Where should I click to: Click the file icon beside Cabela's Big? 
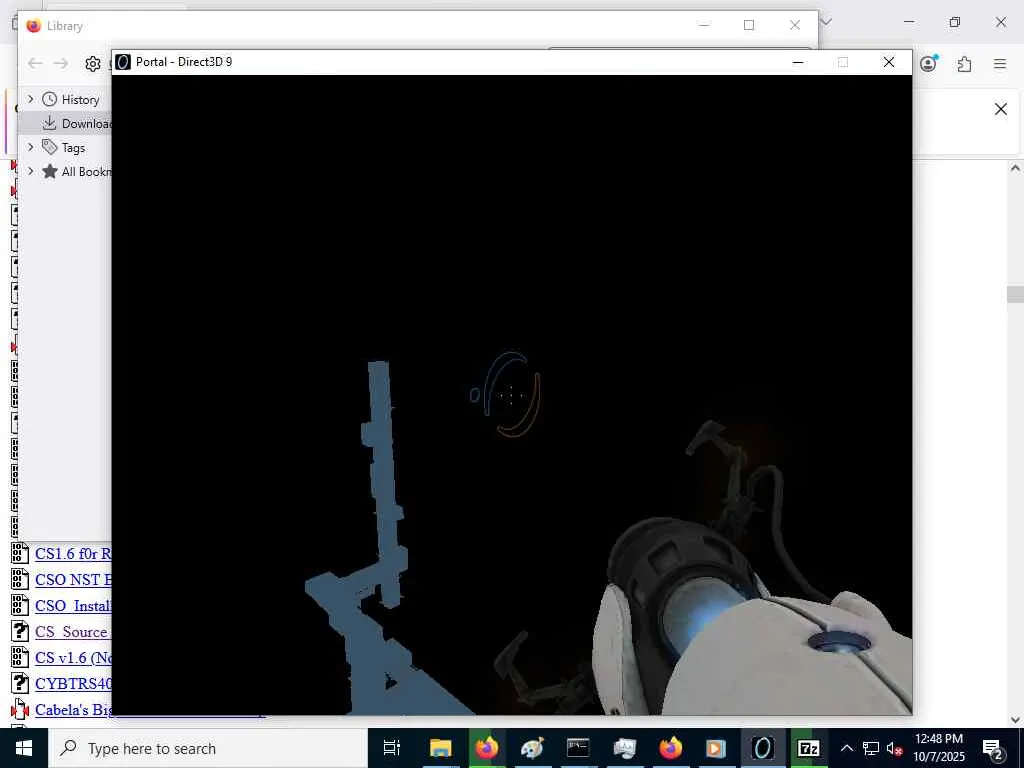pyautogui.click(x=20, y=709)
